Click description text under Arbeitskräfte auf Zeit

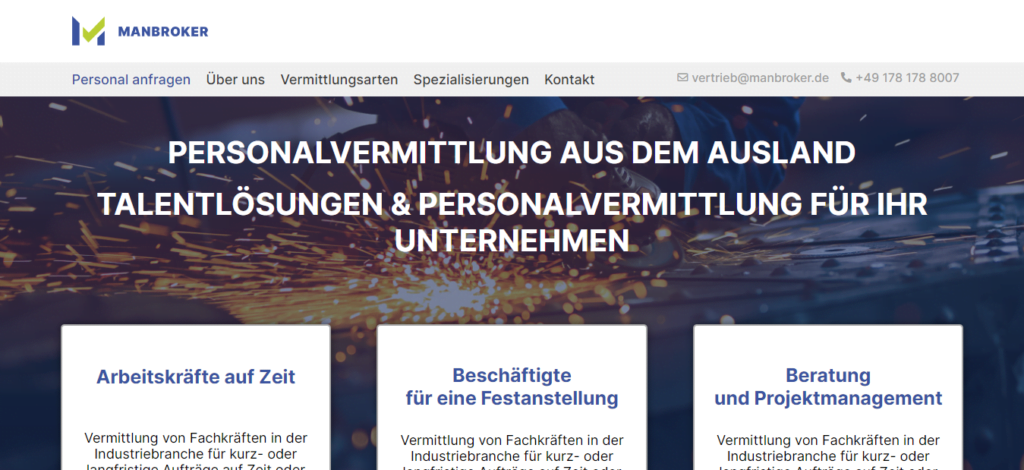[x=196, y=451]
